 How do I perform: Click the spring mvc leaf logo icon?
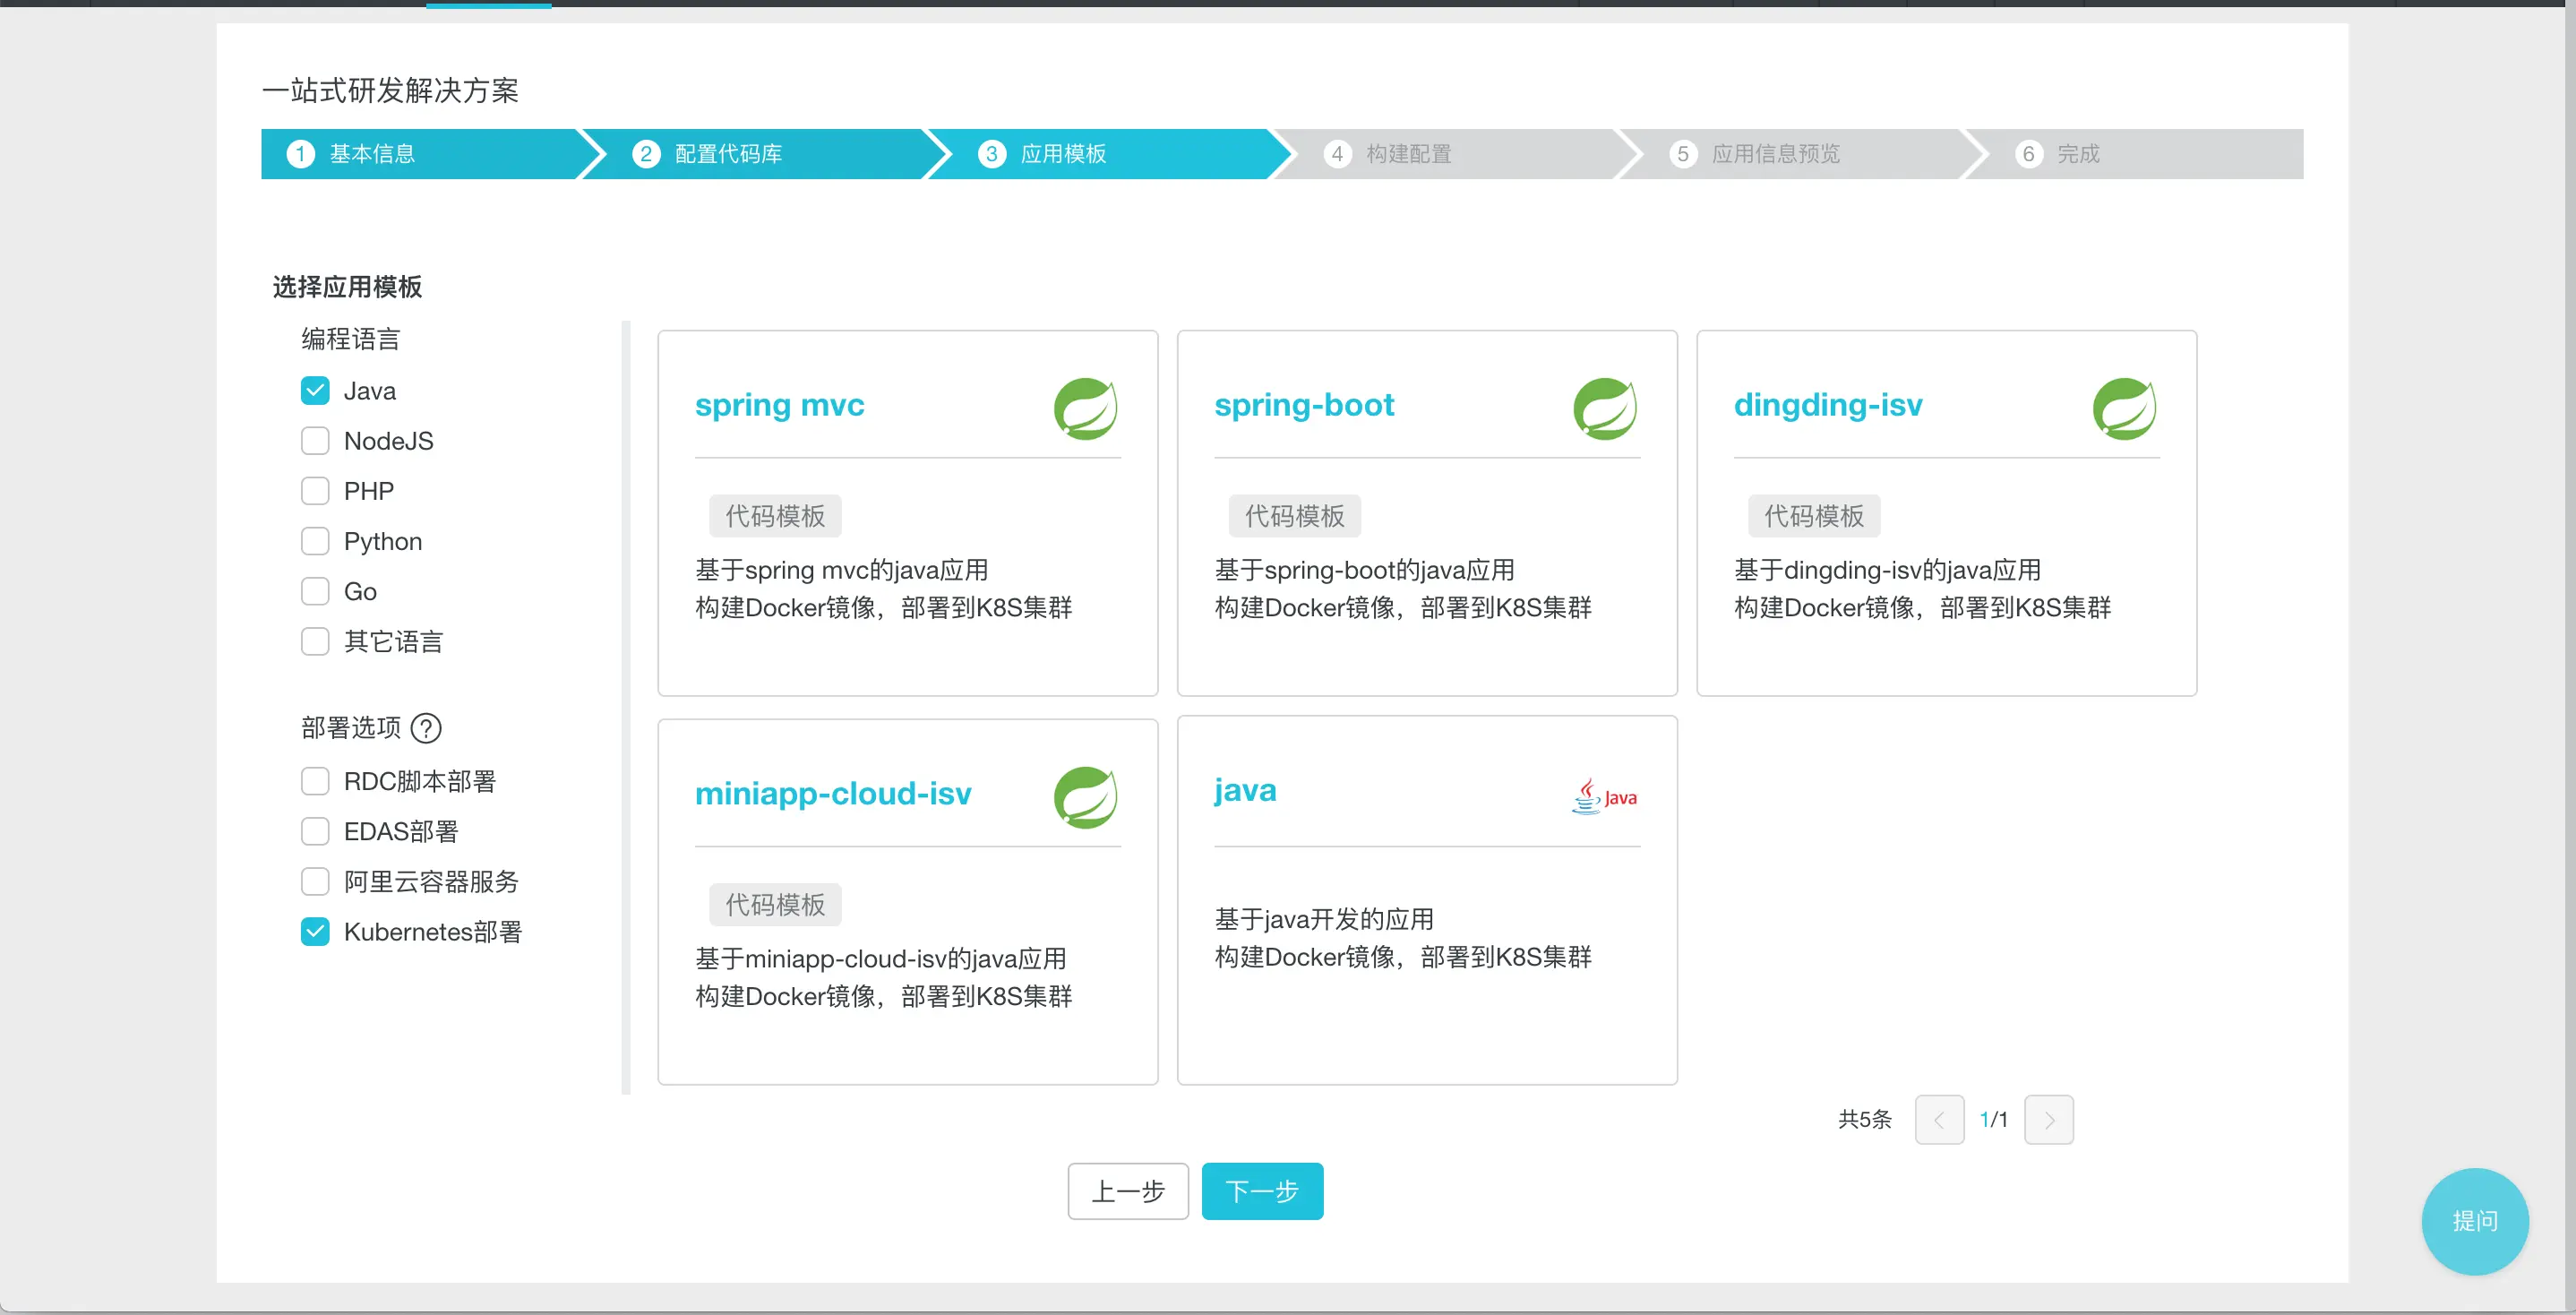coord(1085,408)
